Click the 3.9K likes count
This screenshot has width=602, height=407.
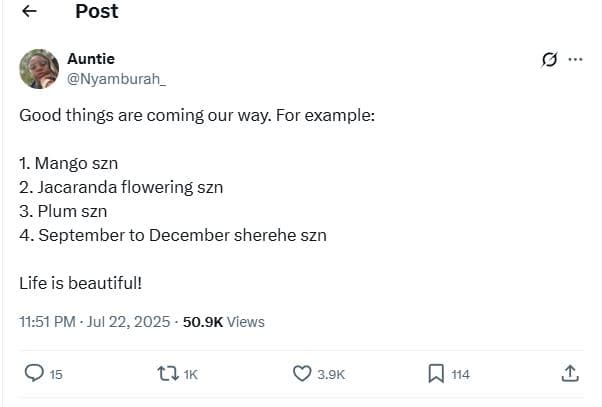pos(331,374)
